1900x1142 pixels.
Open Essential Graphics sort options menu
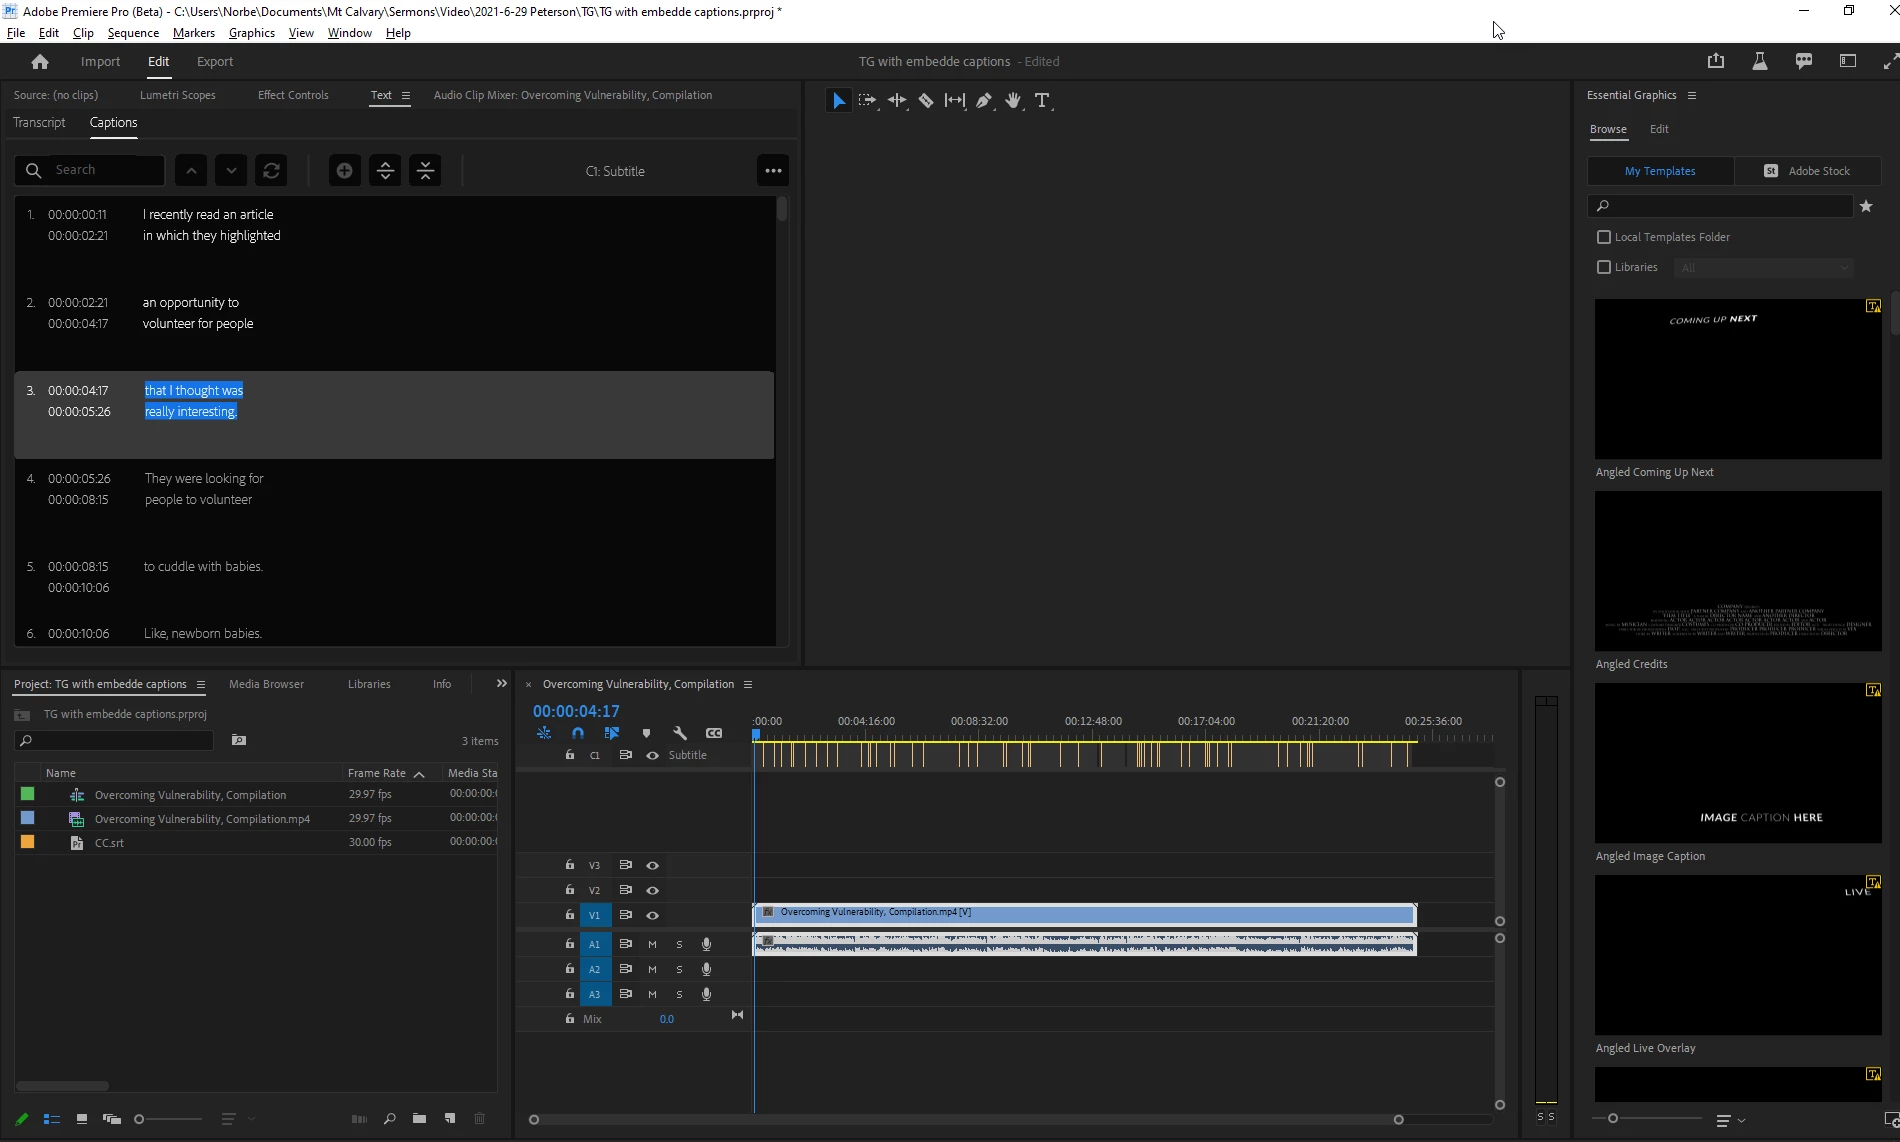pyautogui.click(x=1730, y=1121)
